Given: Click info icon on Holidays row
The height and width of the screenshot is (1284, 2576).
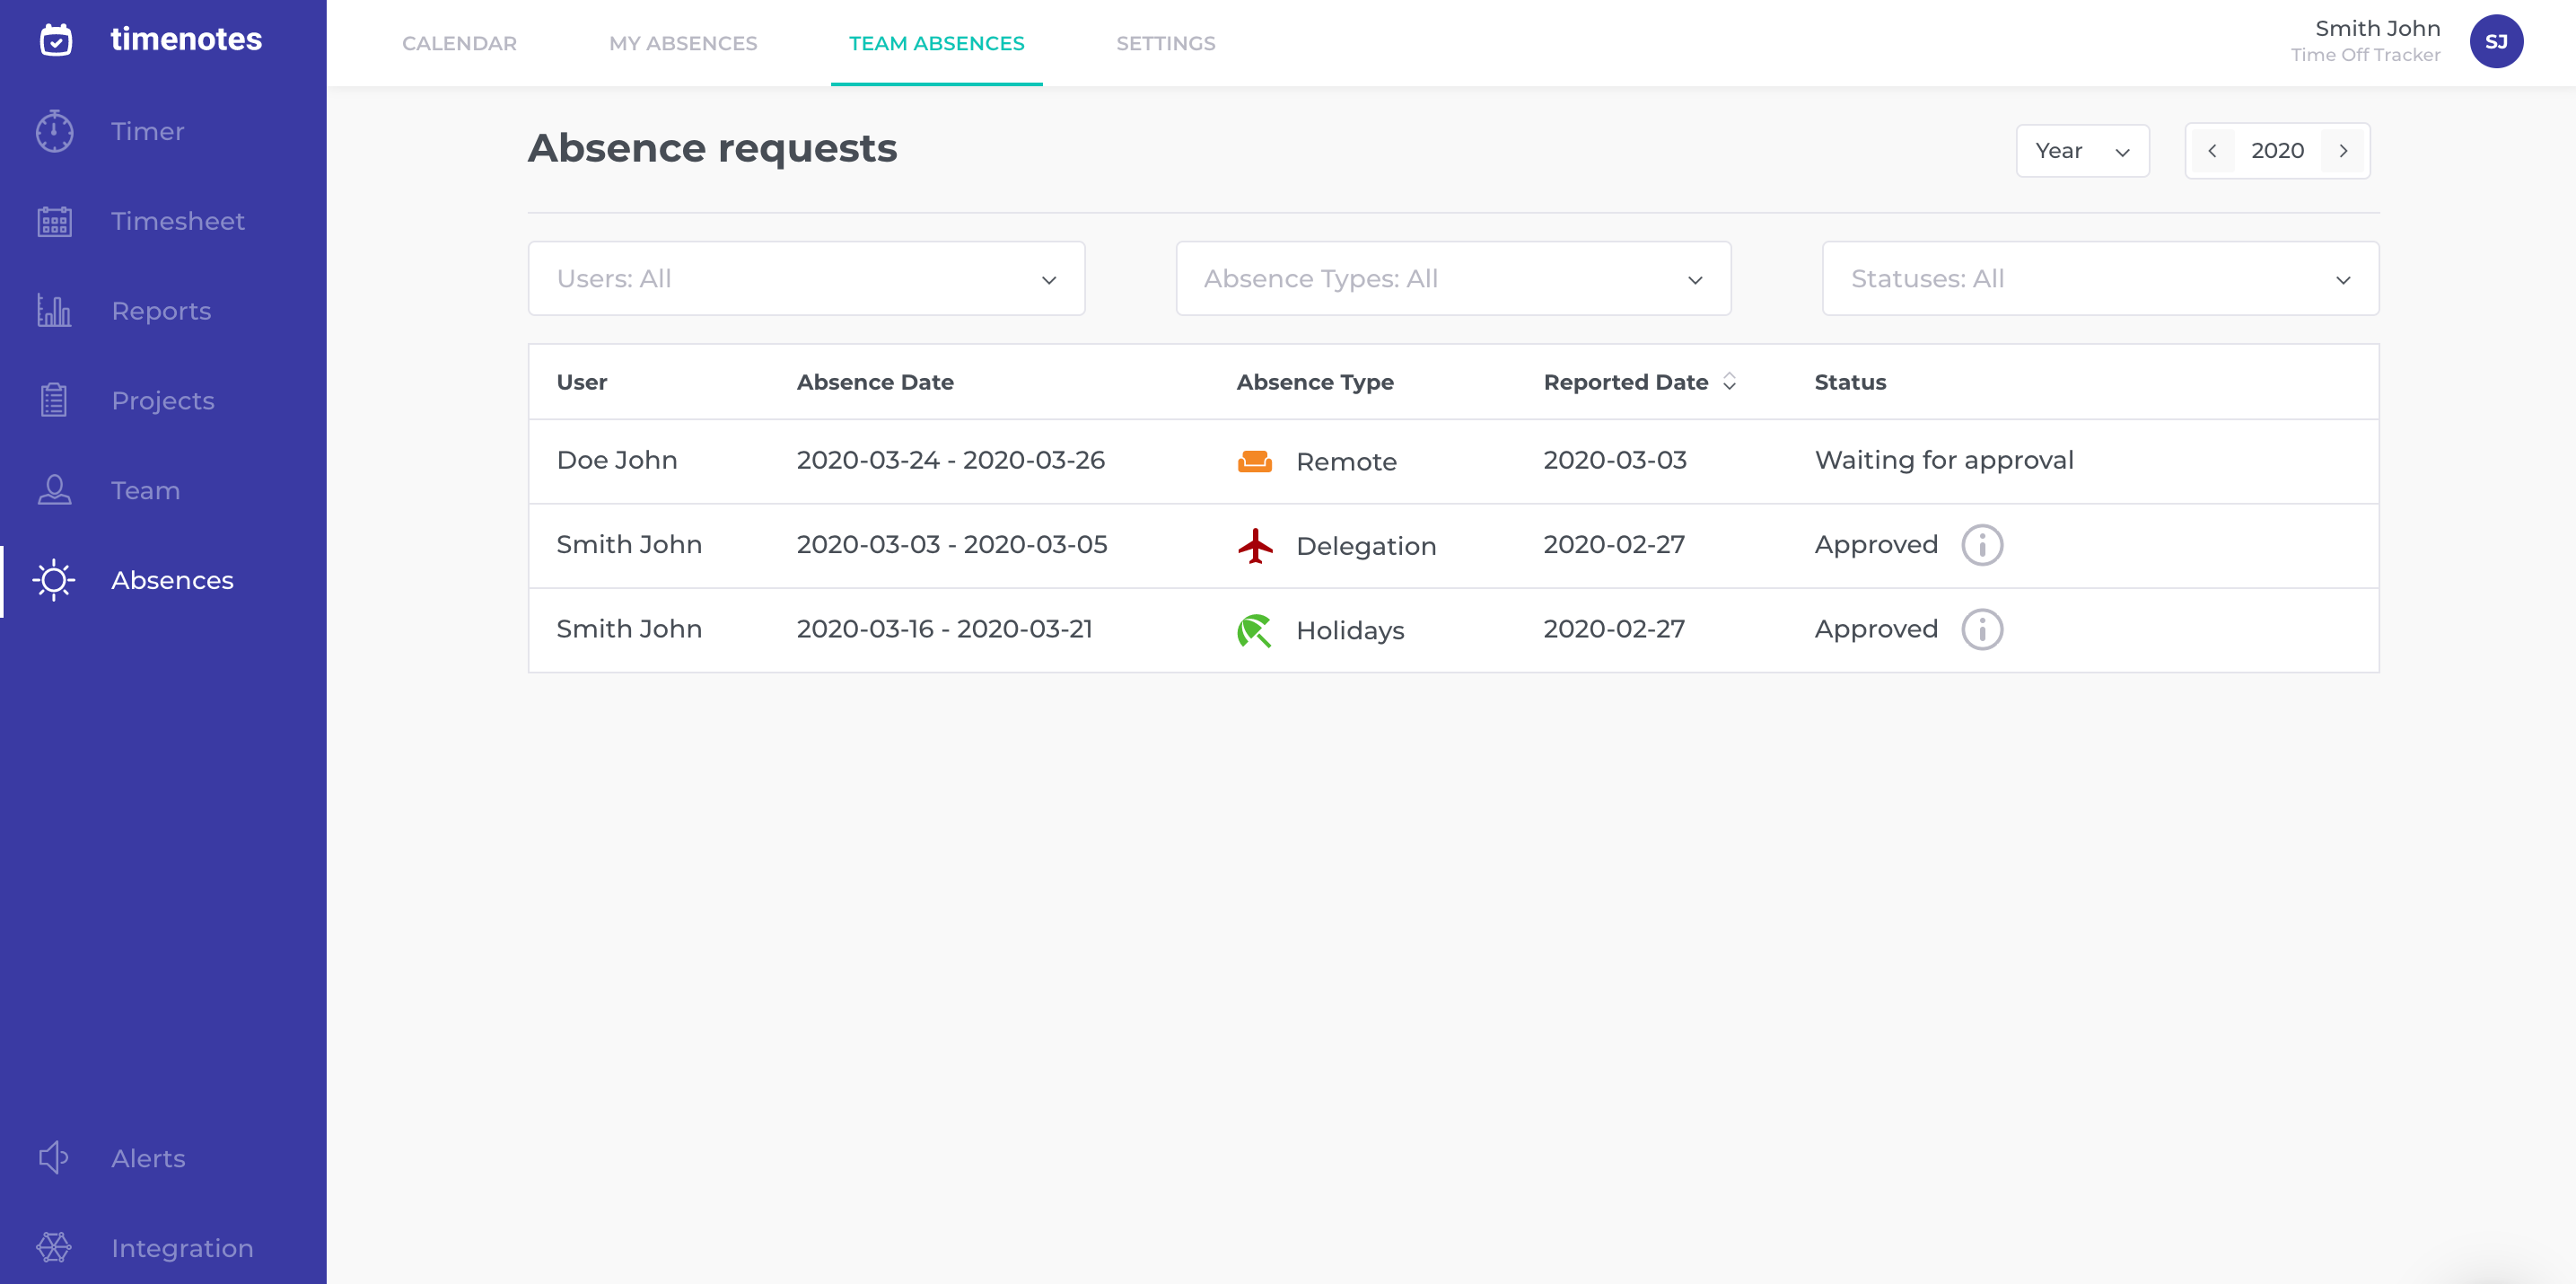Looking at the screenshot, I should tap(1981, 629).
